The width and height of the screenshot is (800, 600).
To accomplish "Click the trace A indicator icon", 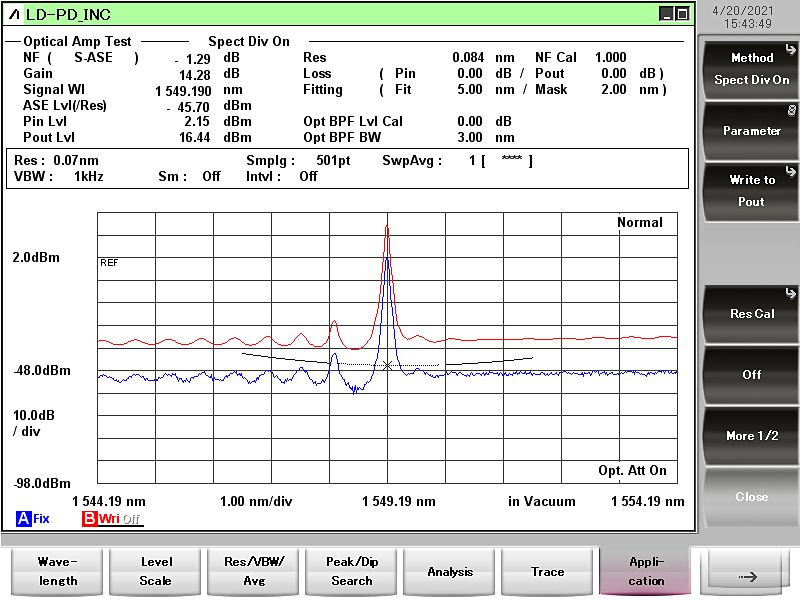I will [x=23, y=519].
